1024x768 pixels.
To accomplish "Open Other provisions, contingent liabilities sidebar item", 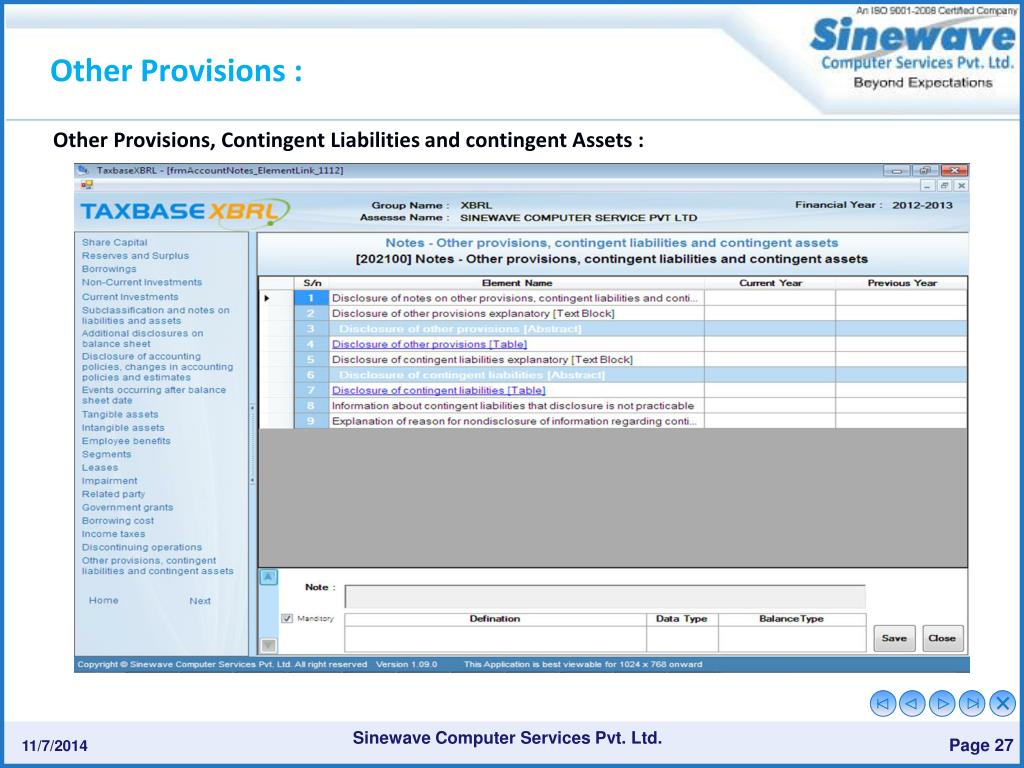I will [157, 566].
